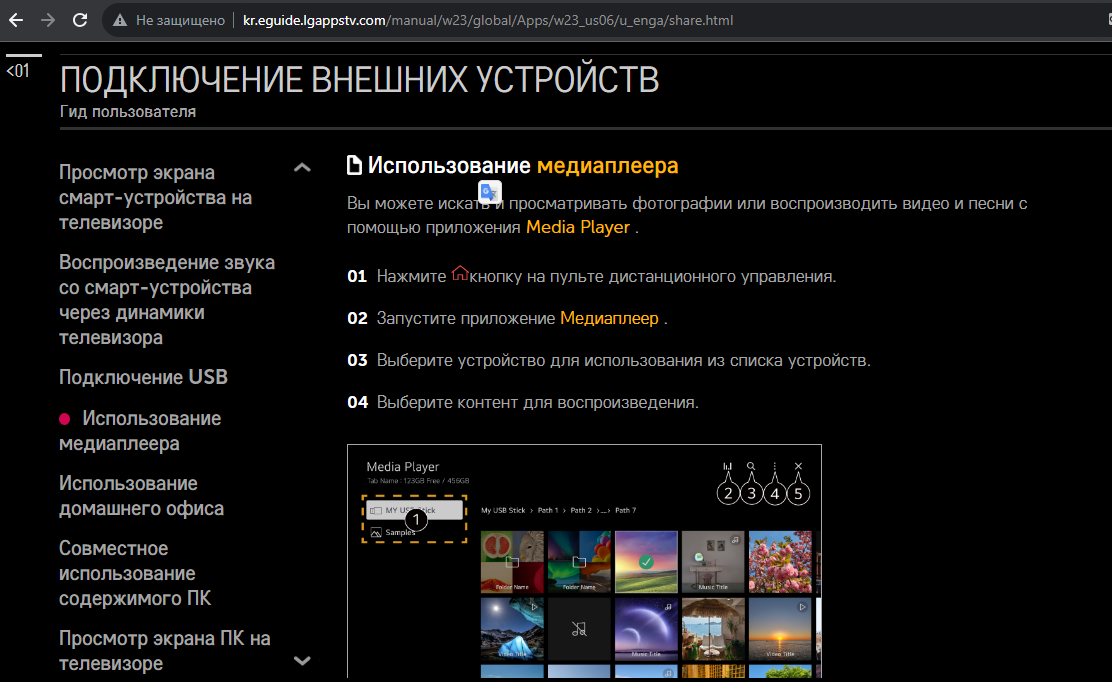Click the X close icon in Media Player image
The width and height of the screenshot is (1112, 682).
pos(798,467)
